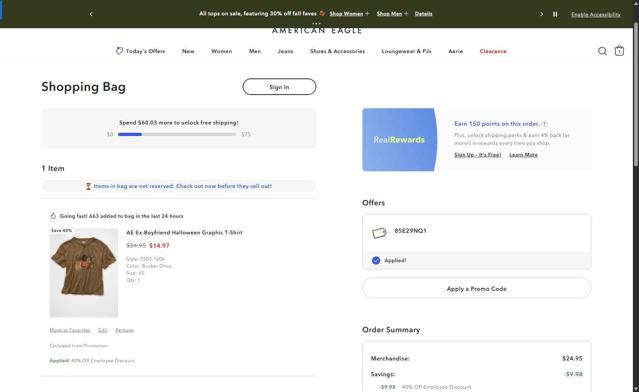Click Edit link under the T-shirt
Viewport: 639px width, 392px height.
(103, 330)
